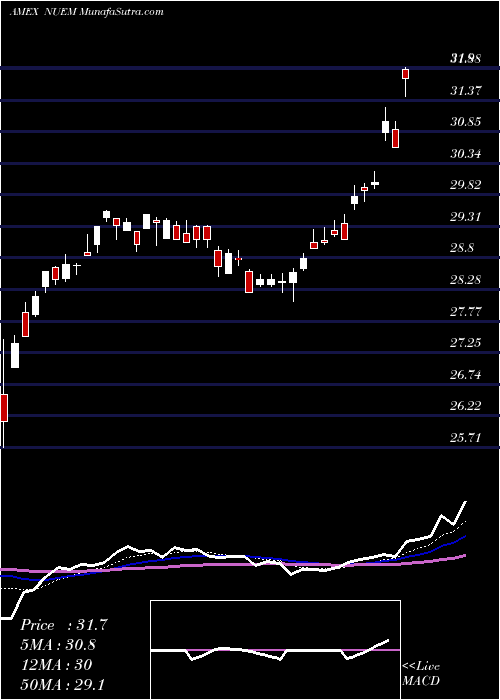Click the 25.71 price axis label

pos(466,438)
